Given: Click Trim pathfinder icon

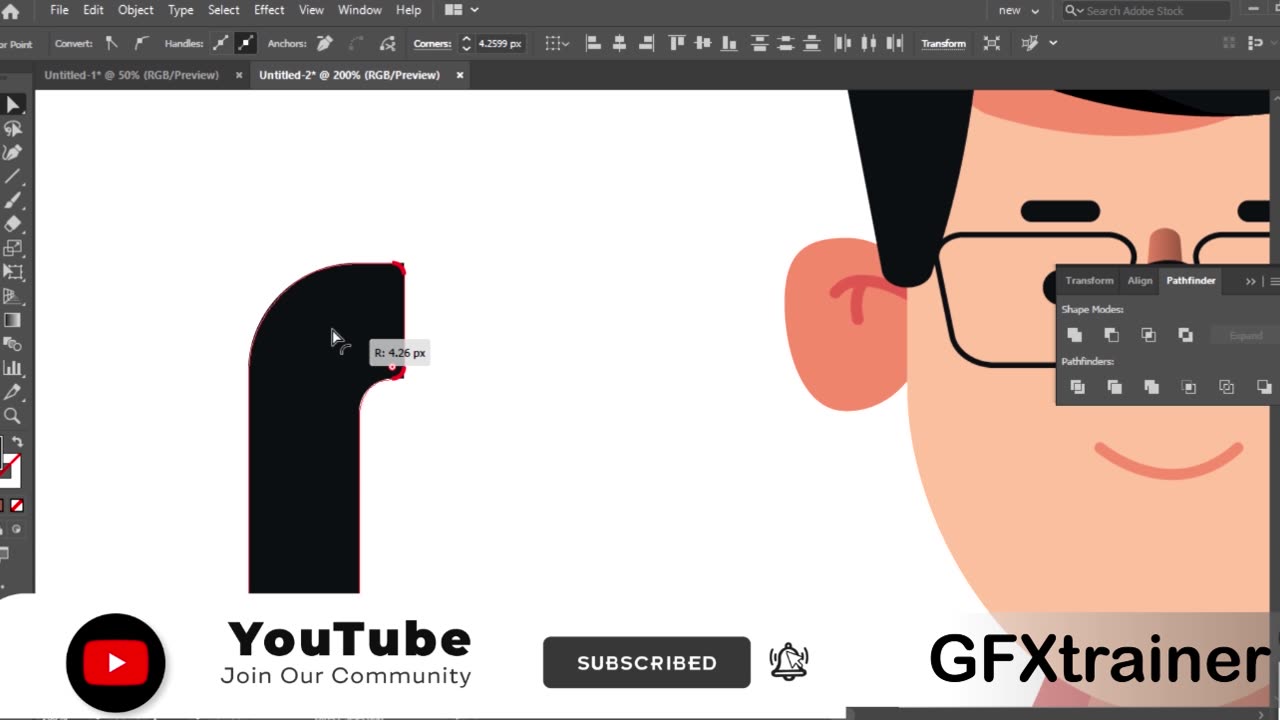Looking at the screenshot, I should tap(1115, 387).
